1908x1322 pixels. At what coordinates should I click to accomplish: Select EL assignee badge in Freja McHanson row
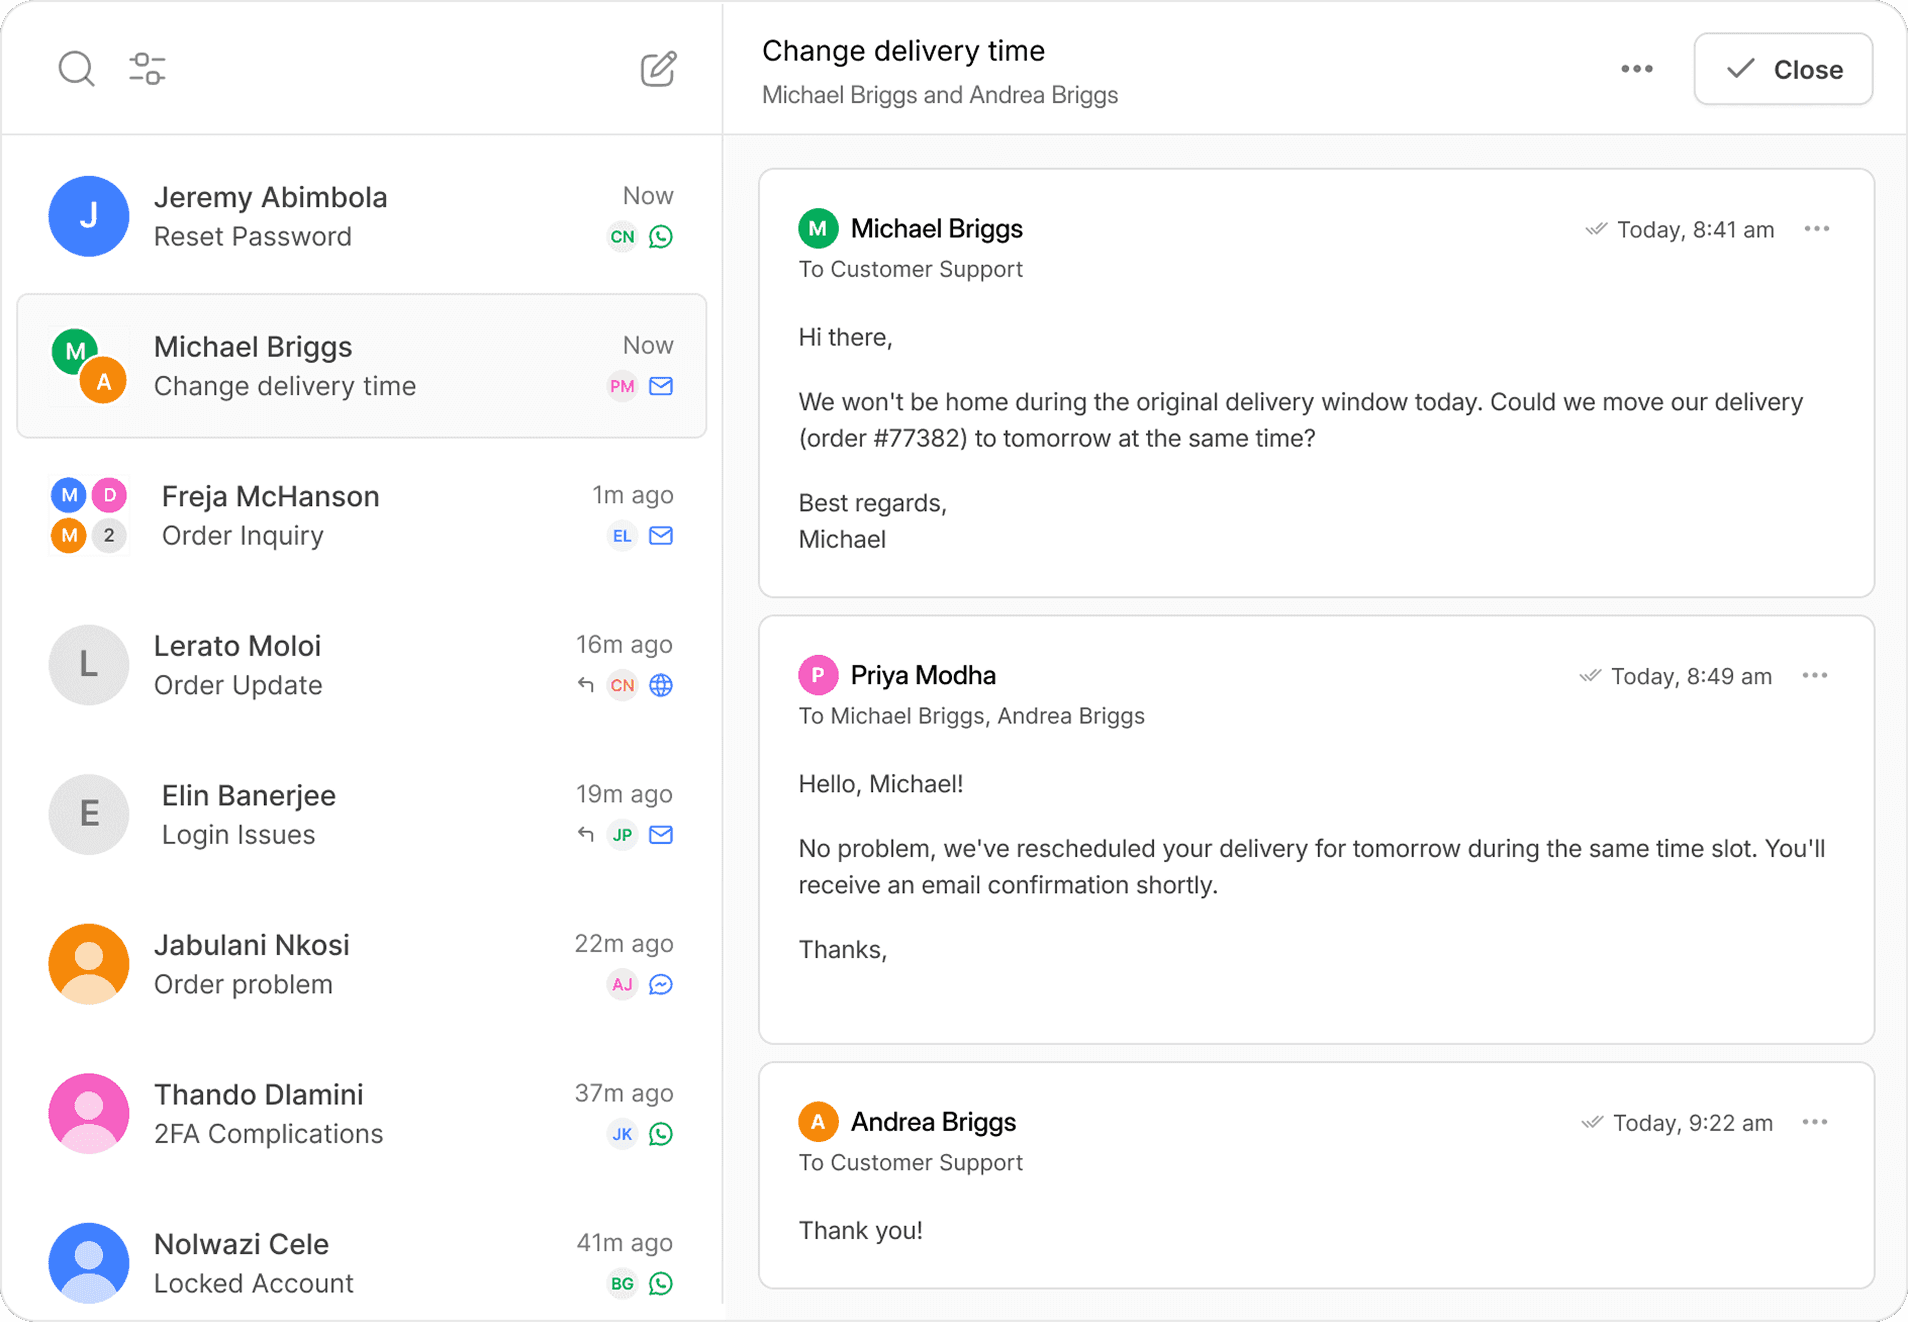pos(622,536)
